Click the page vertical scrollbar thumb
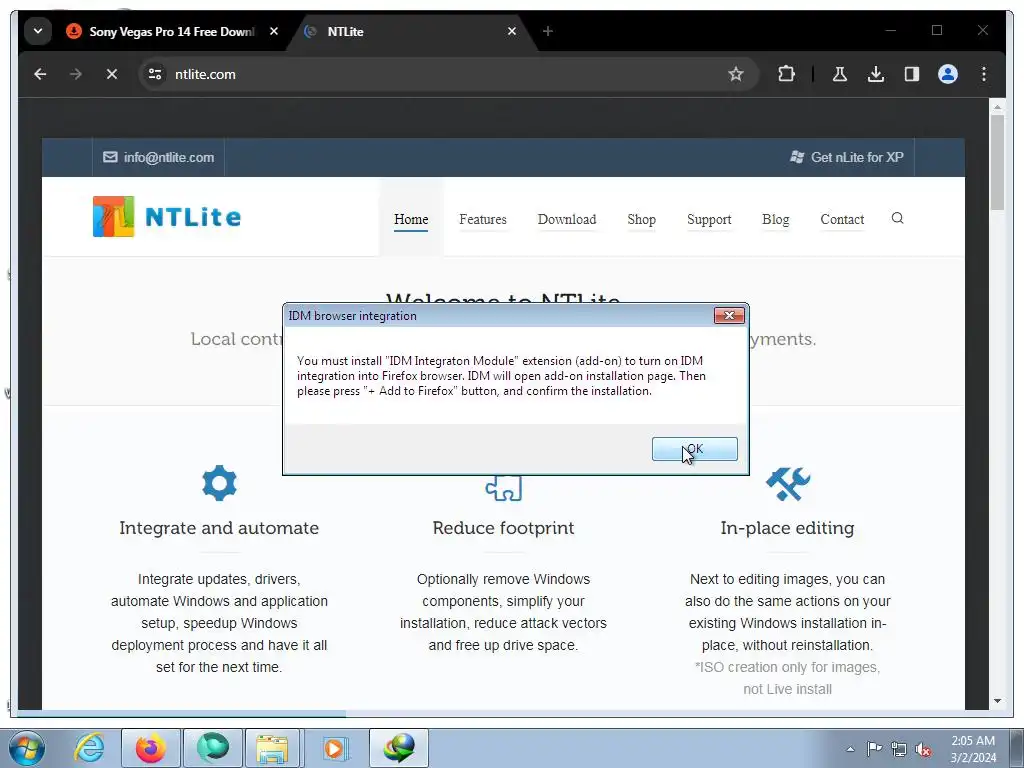The width and height of the screenshot is (1024, 768). tap(997, 162)
